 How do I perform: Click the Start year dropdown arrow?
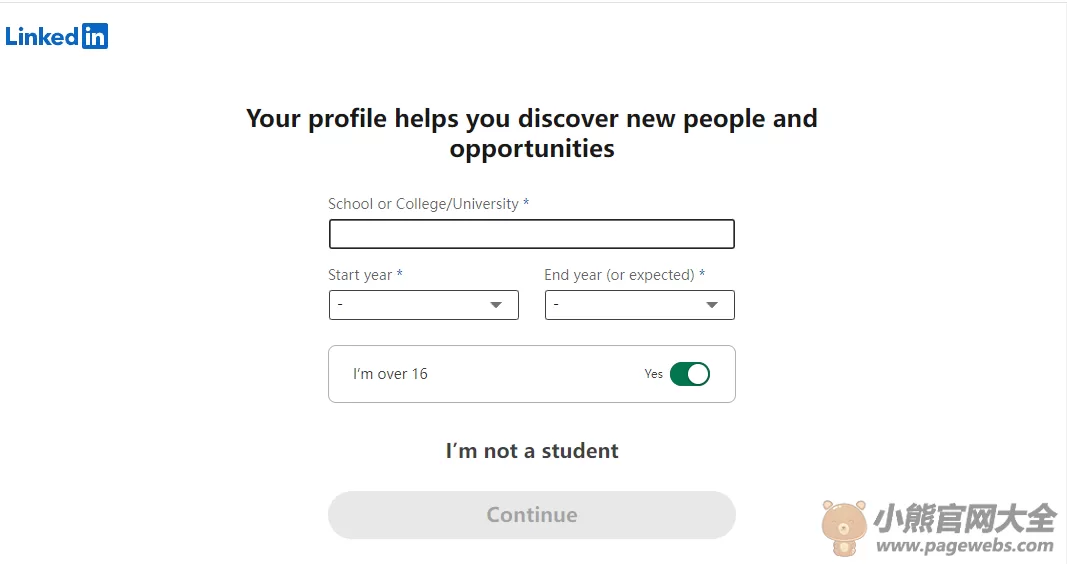tap(496, 305)
